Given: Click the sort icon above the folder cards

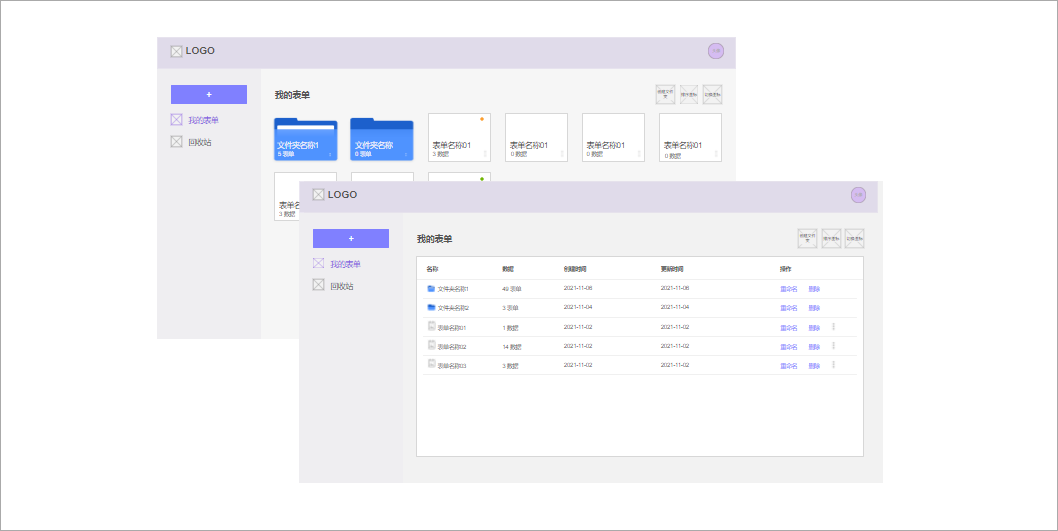Looking at the screenshot, I should tap(689, 94).
